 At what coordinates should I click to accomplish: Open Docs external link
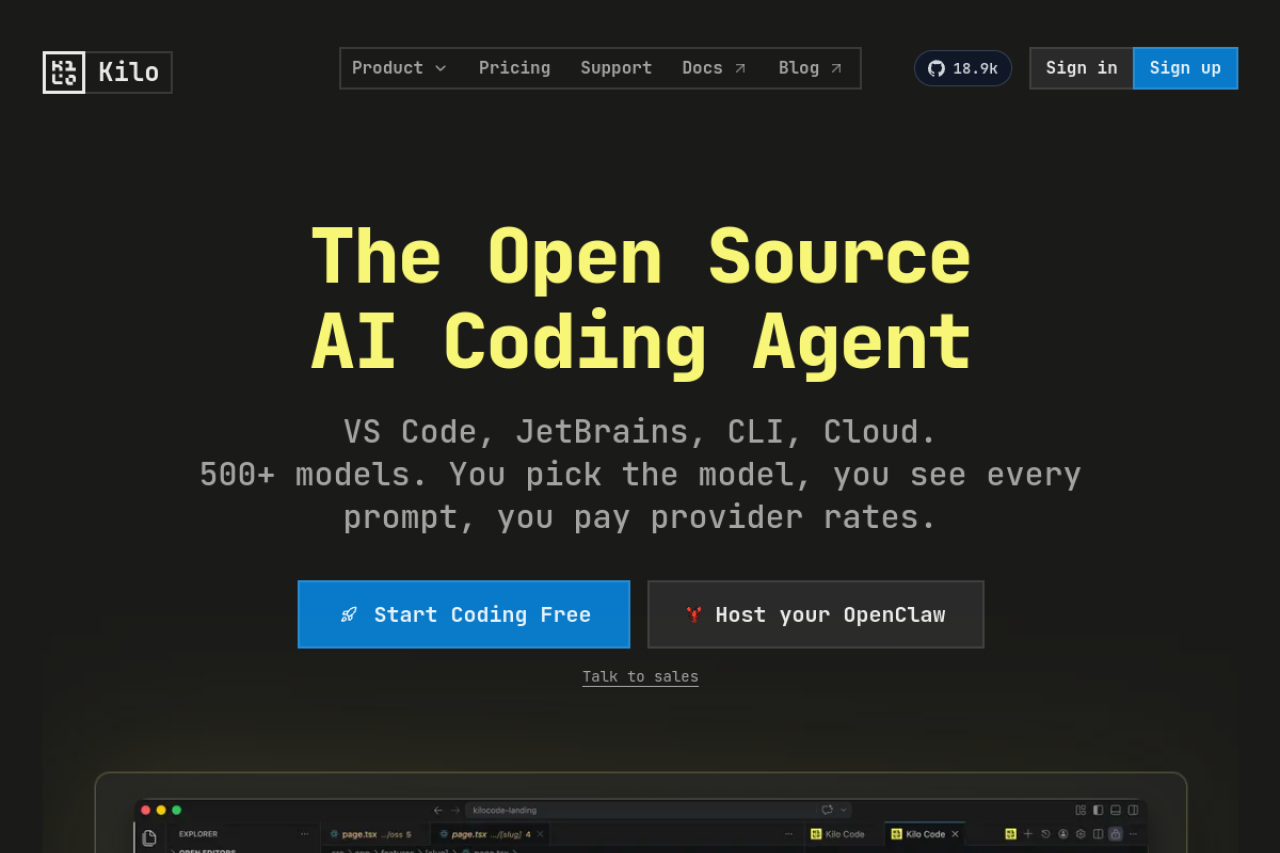tap(714, 68)
